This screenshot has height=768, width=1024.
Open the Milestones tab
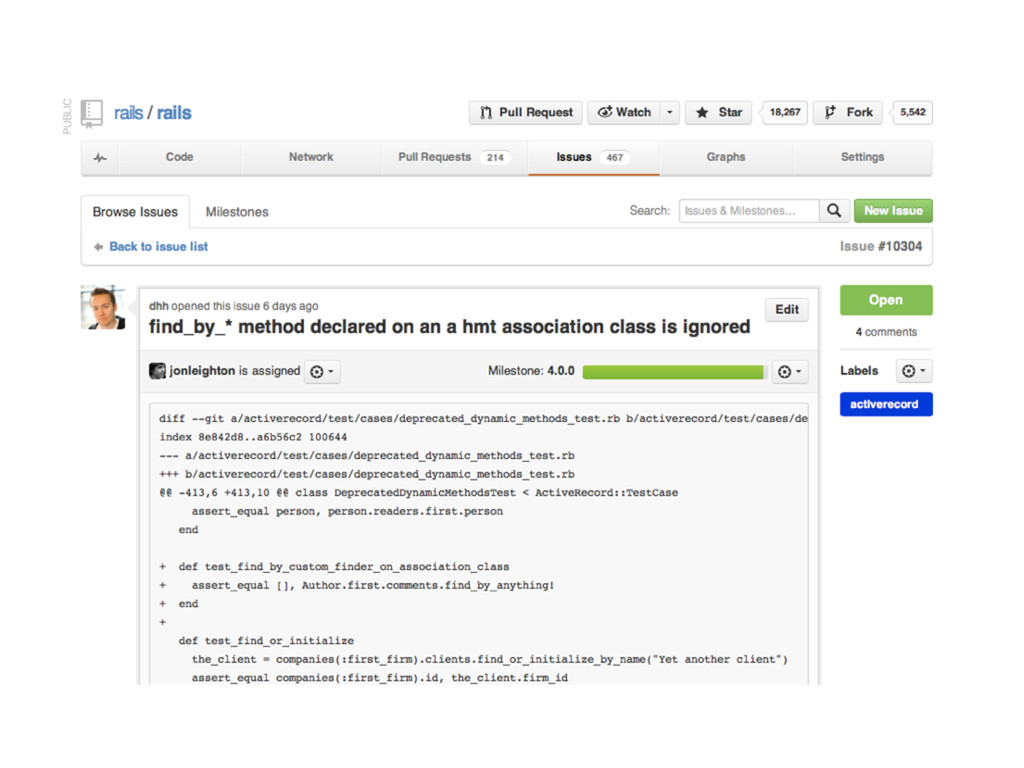click(237, 212)
